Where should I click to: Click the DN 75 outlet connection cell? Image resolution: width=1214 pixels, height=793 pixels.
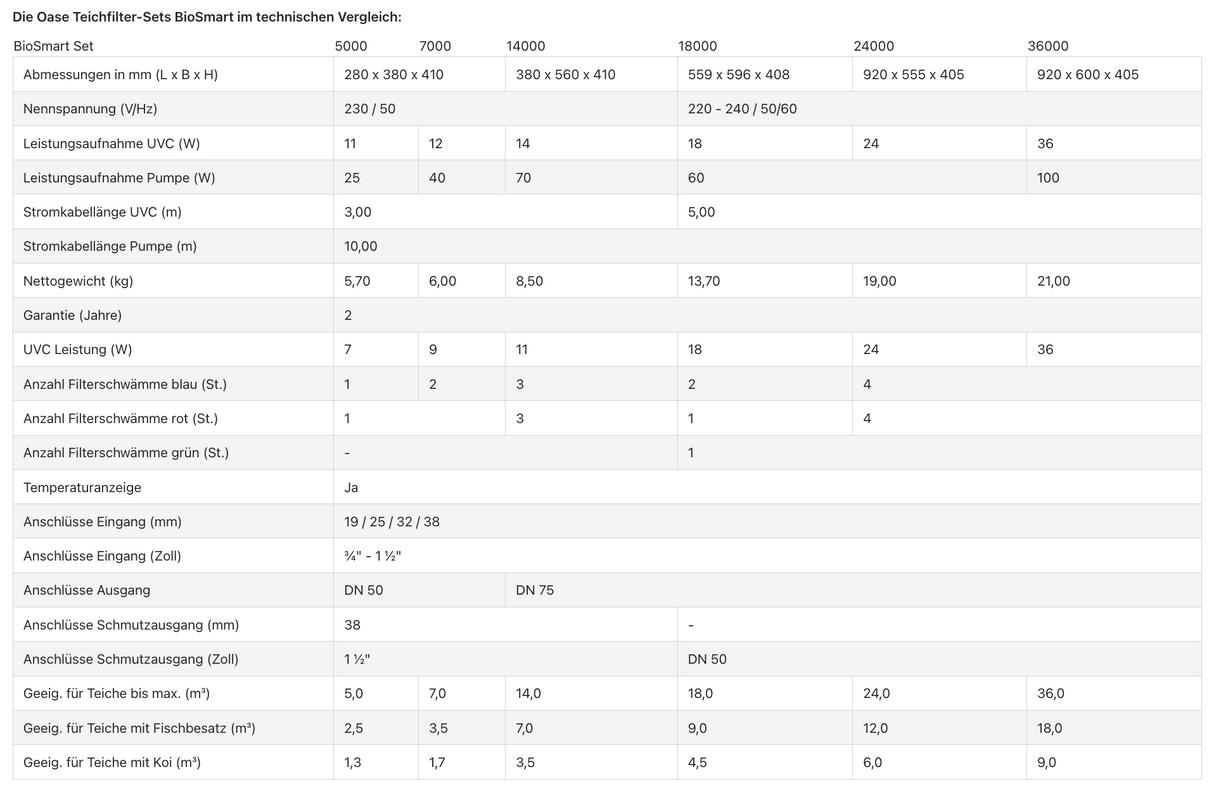[535, 590]
